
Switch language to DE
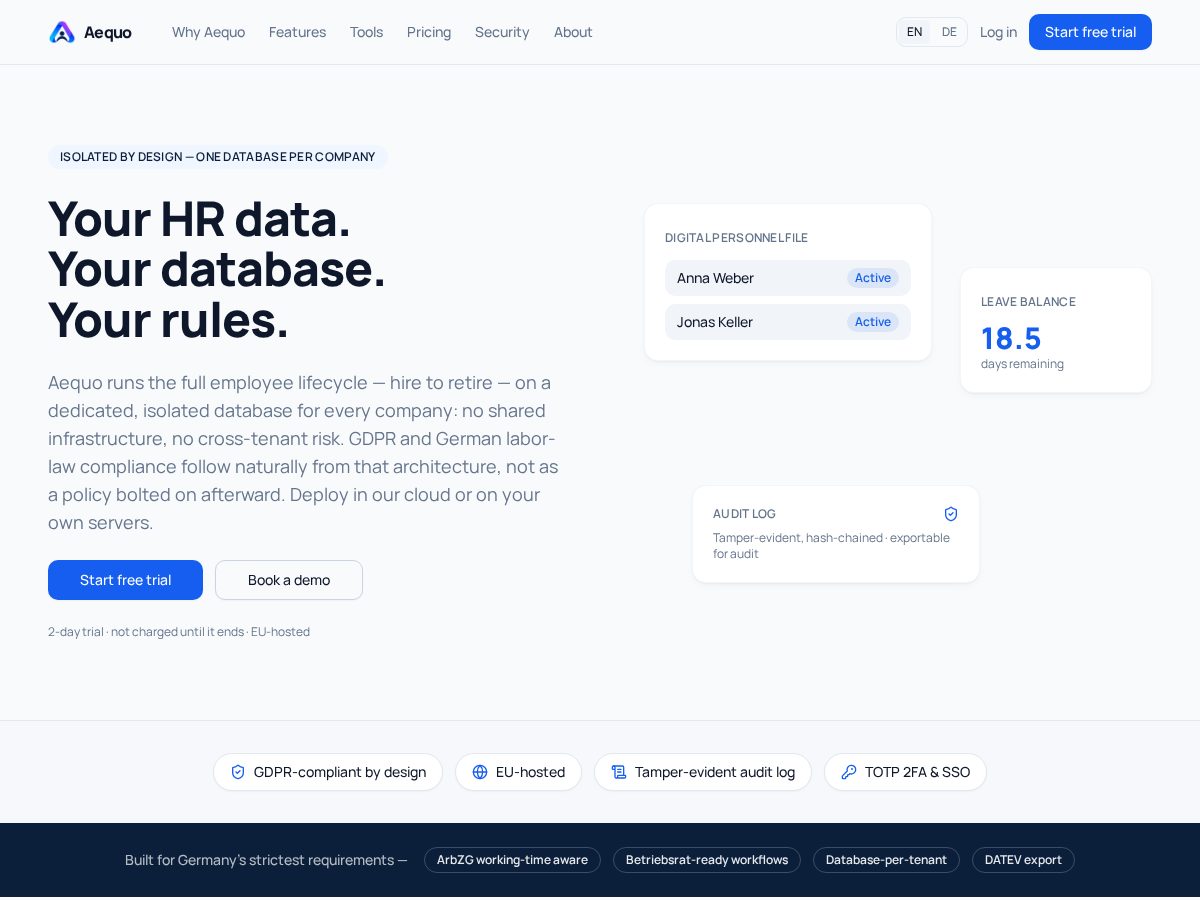[x=949, y=32]
